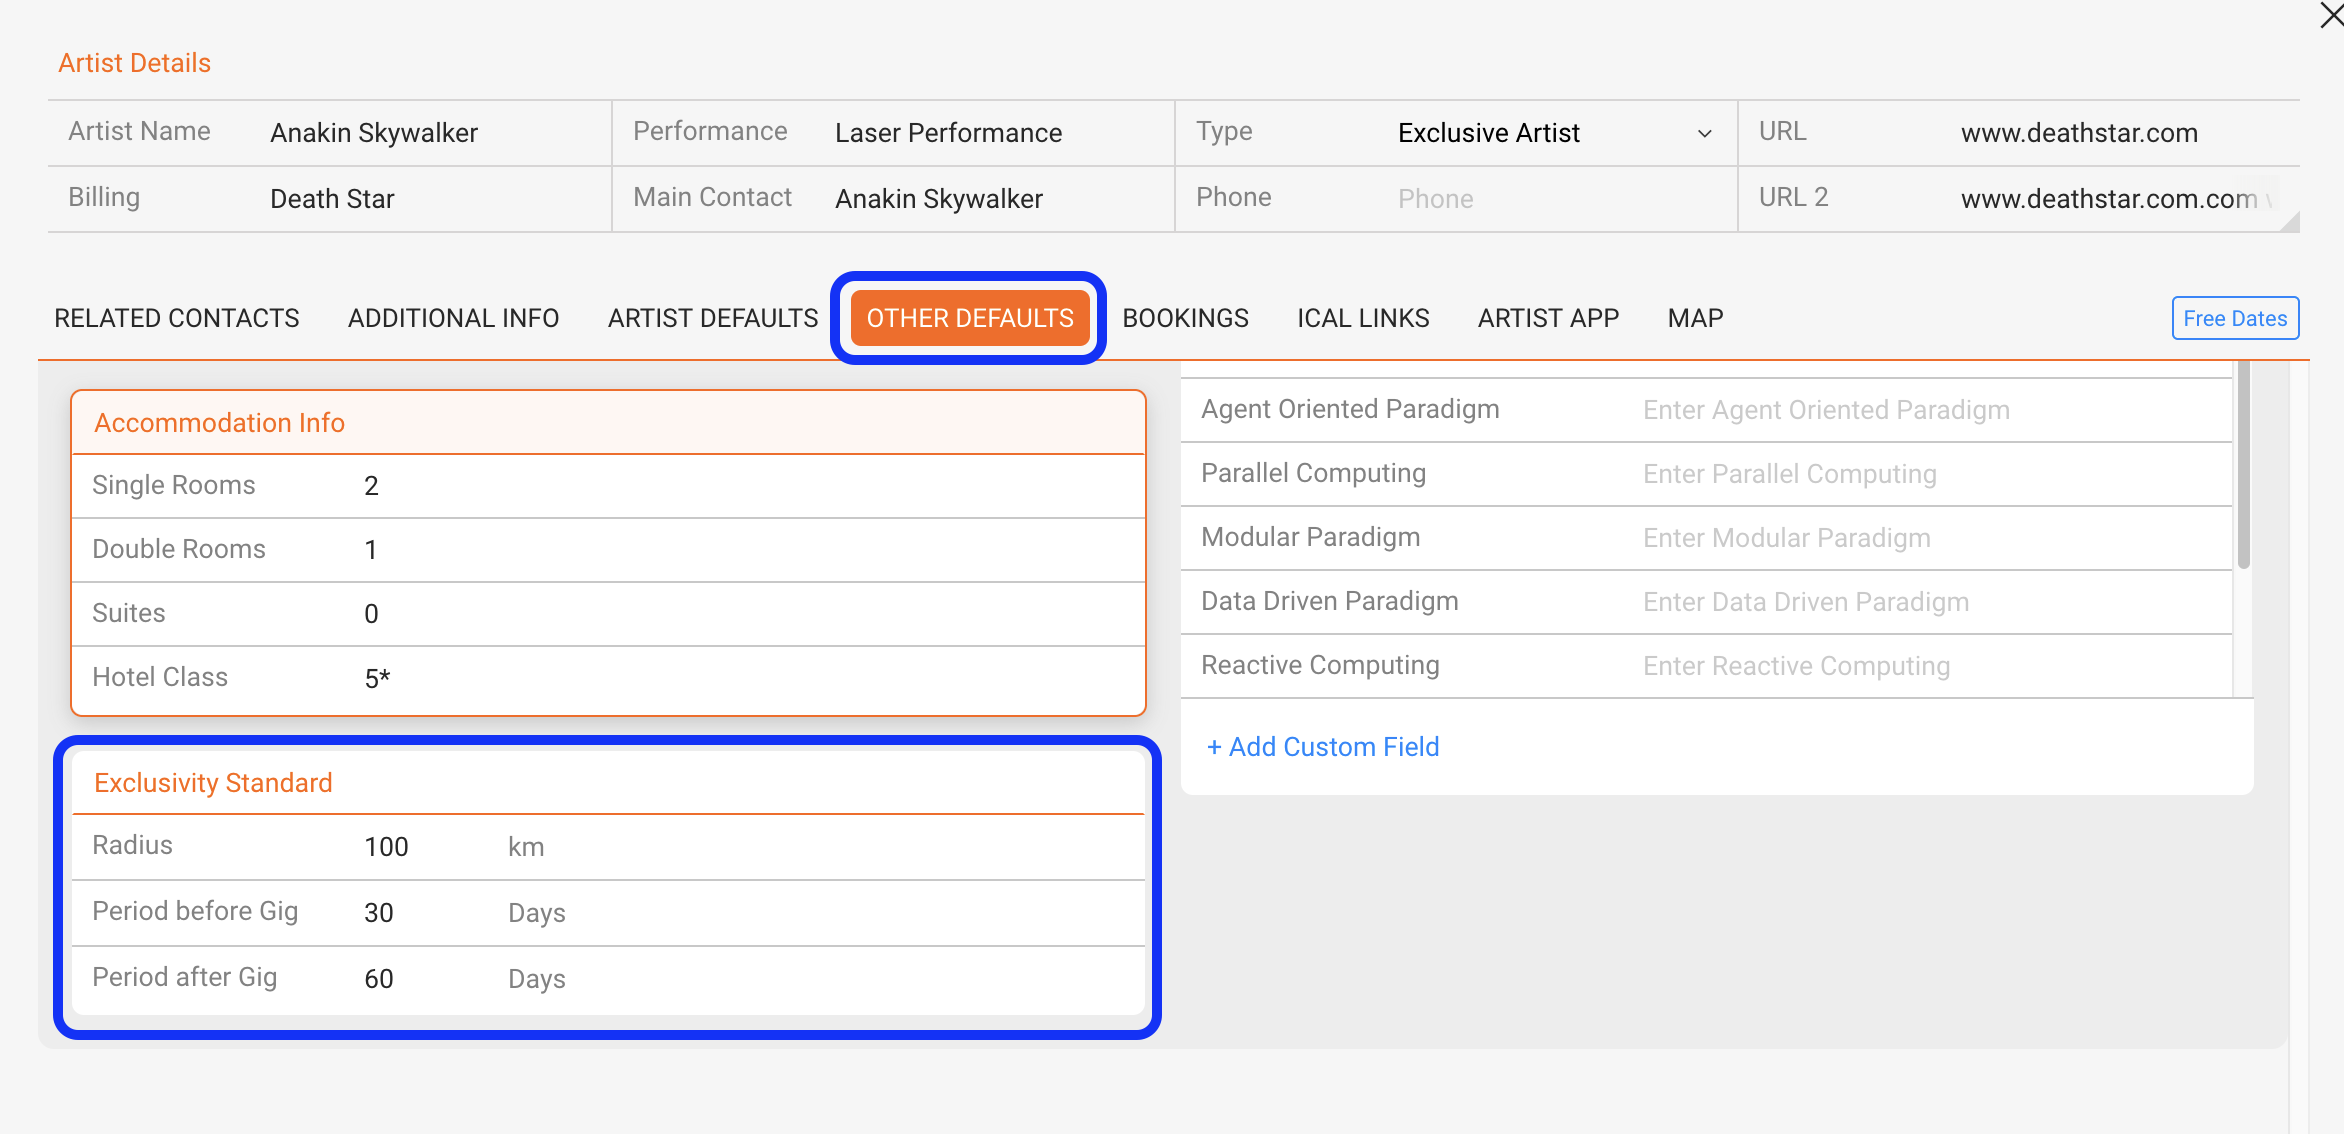Viewport: 2344px width, 1134px height.
Task: Open the Map tab
Action: point(1695,318)
